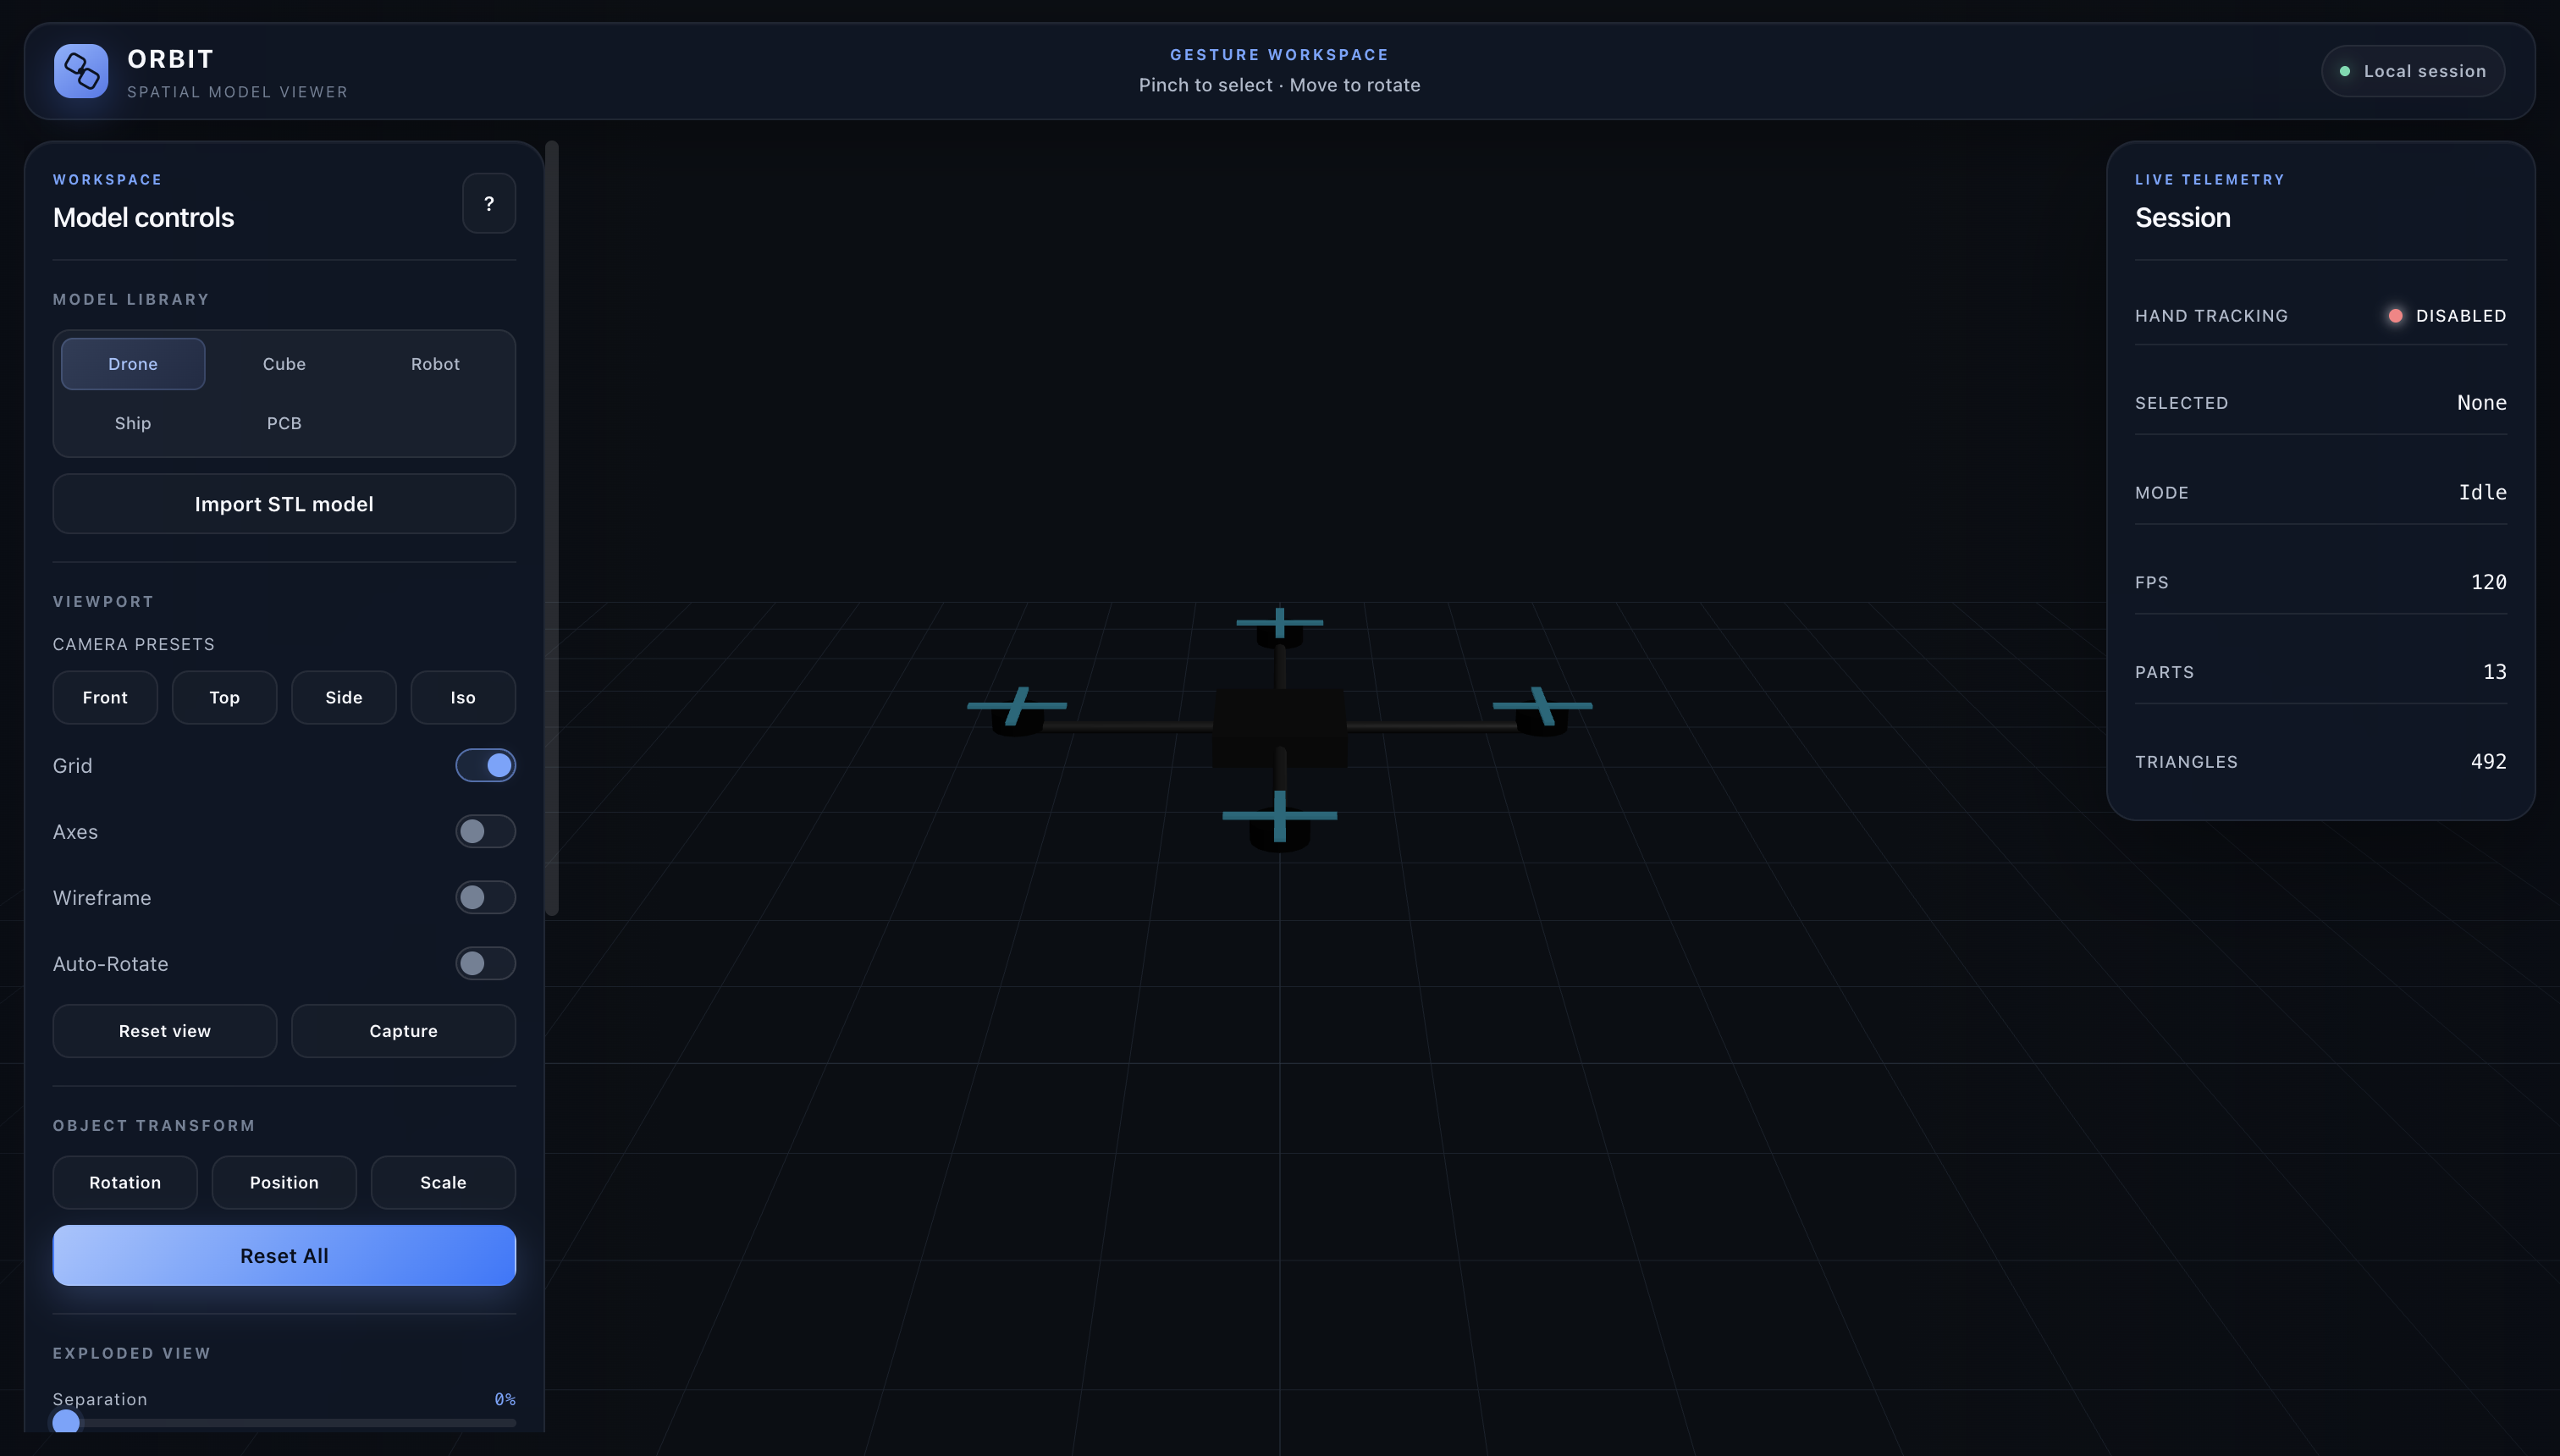The height and width of the screenshot is (1456, 2560).
Task: Click the left panel scrollbar
Action: tap(552, 528)
